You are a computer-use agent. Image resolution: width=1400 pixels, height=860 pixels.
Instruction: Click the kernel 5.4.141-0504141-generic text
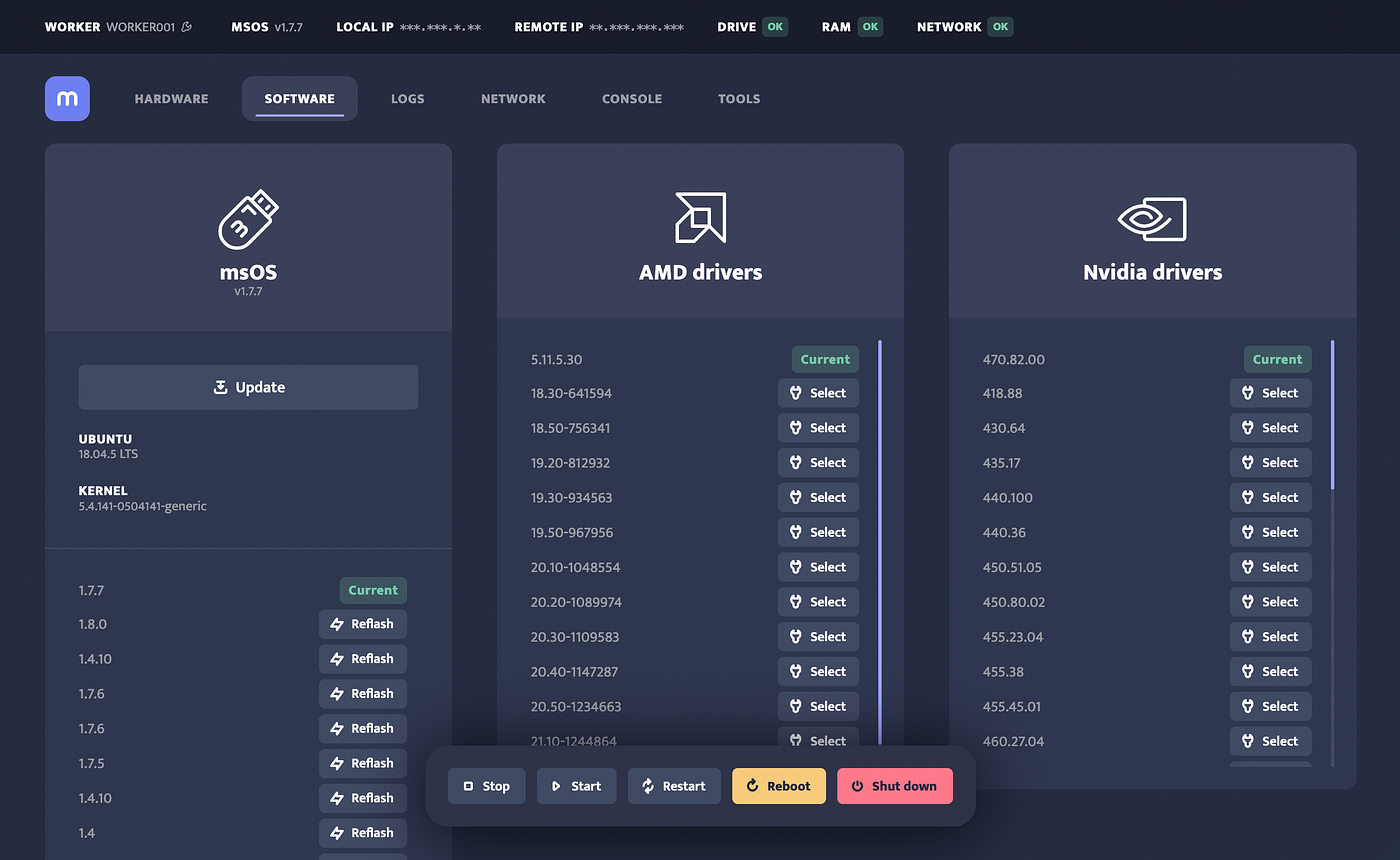[x=143, y=506]
